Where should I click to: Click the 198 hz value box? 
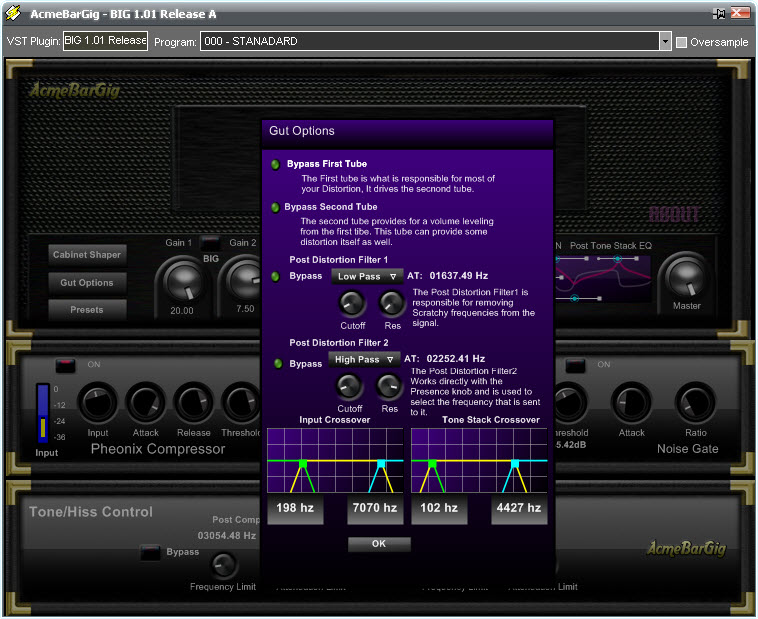(295, 508)
